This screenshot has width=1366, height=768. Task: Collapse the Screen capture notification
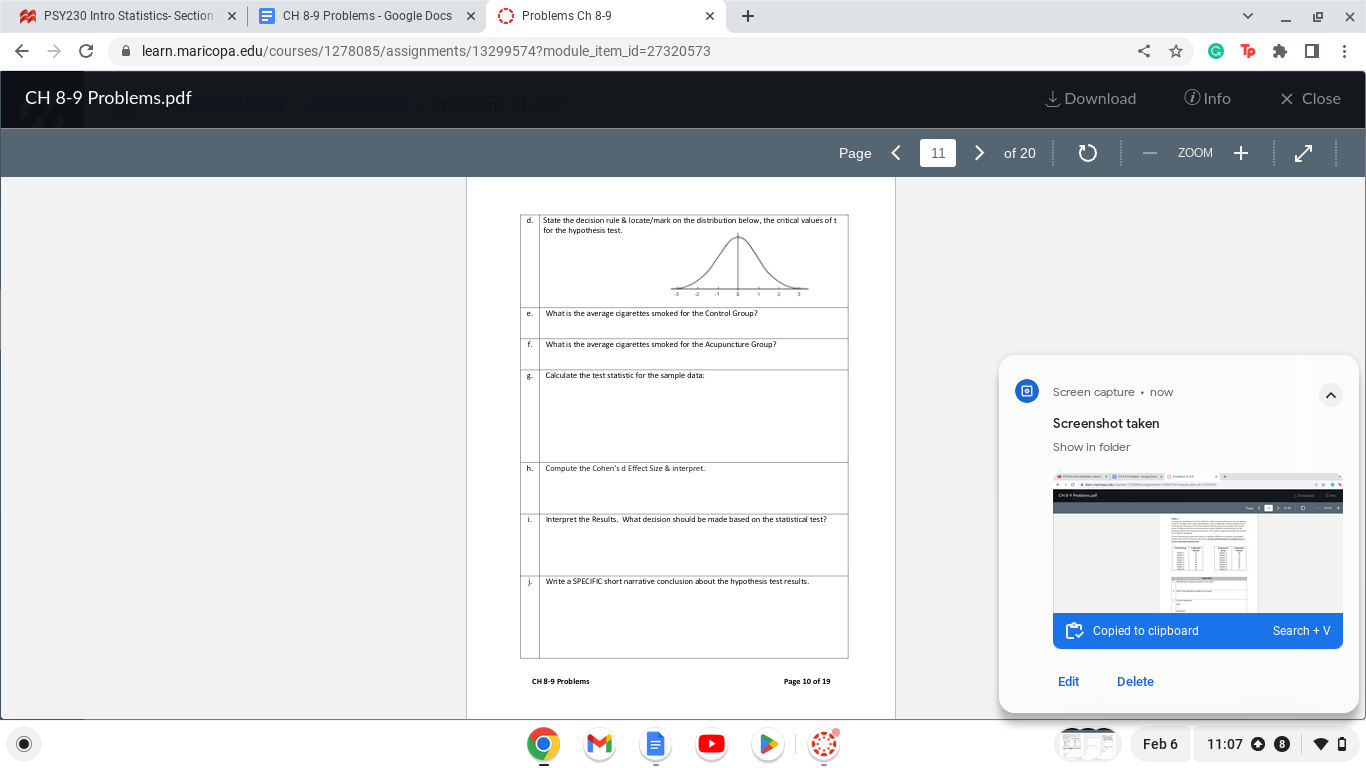[1331, 394]
